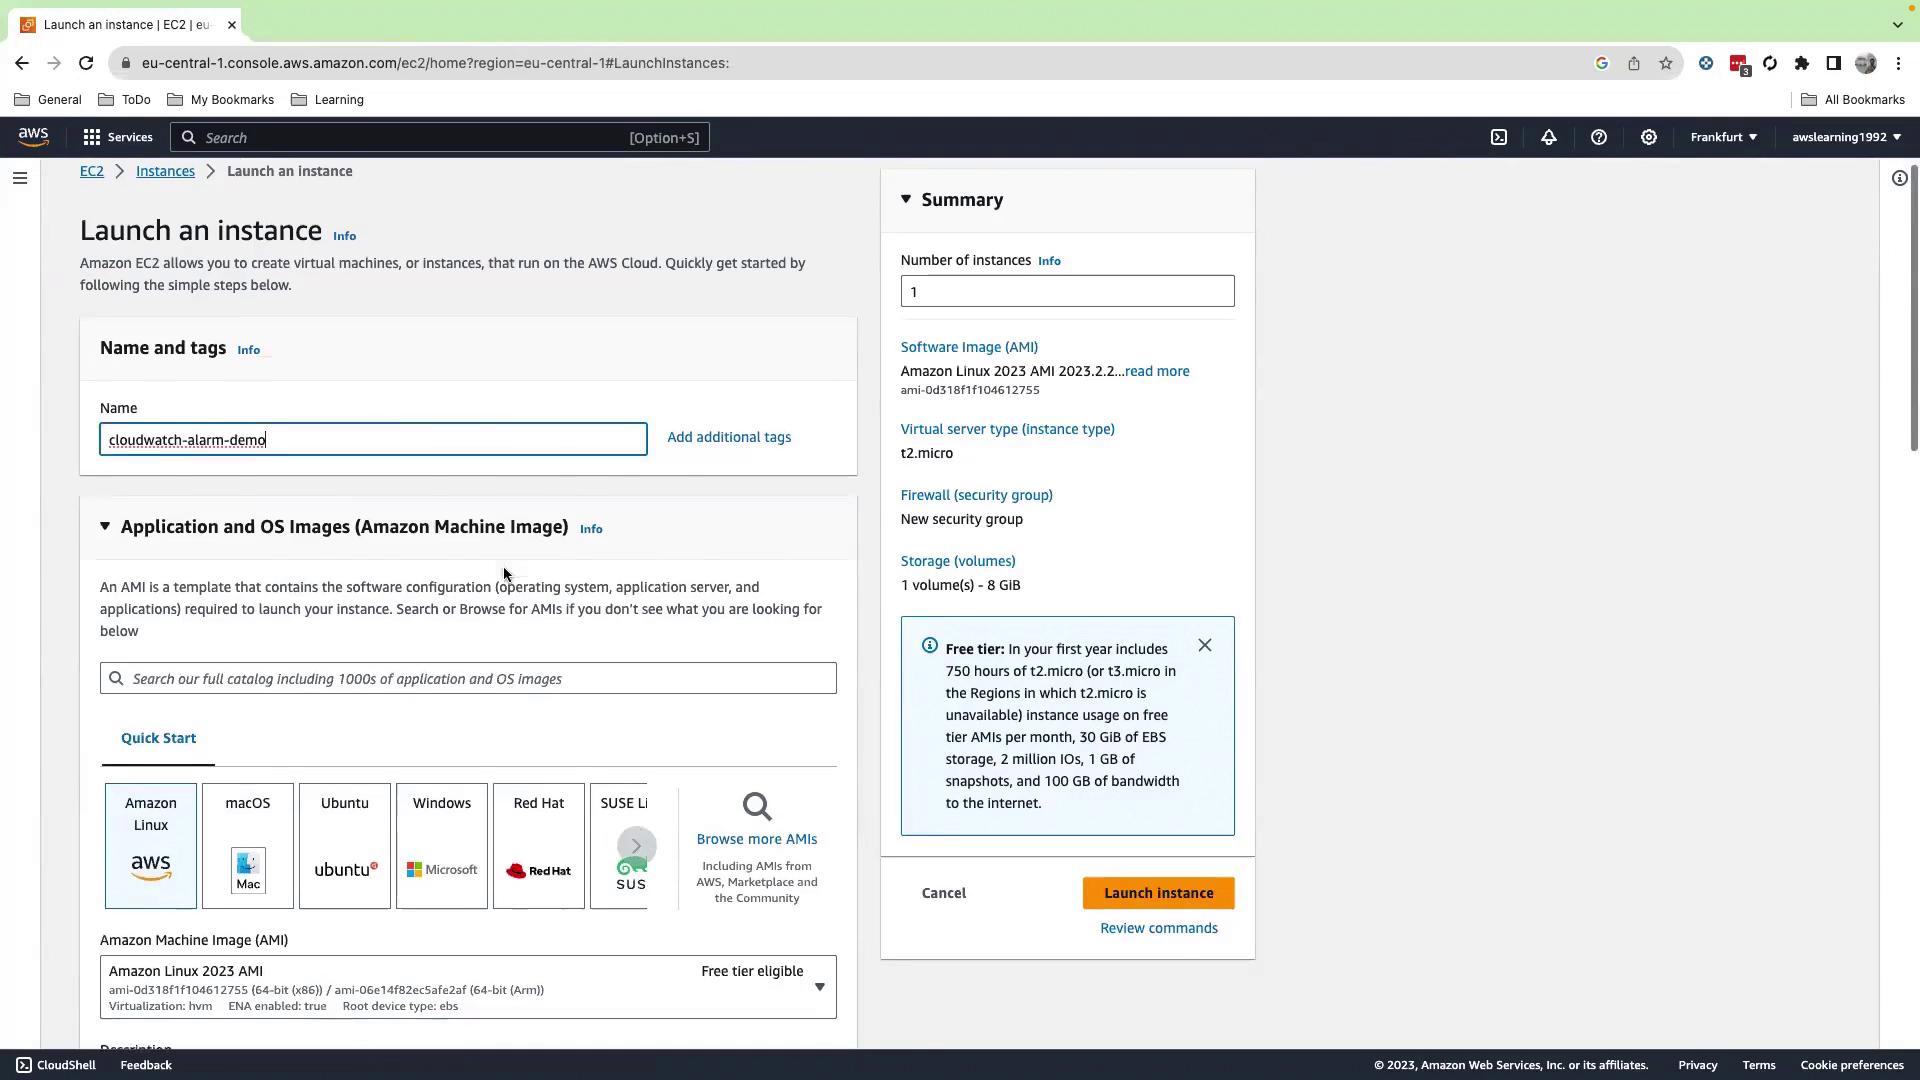The width and height of the screenshot is (1920, 1080).
Task: Click the Launch instance button
Action: coord(1158,893)
